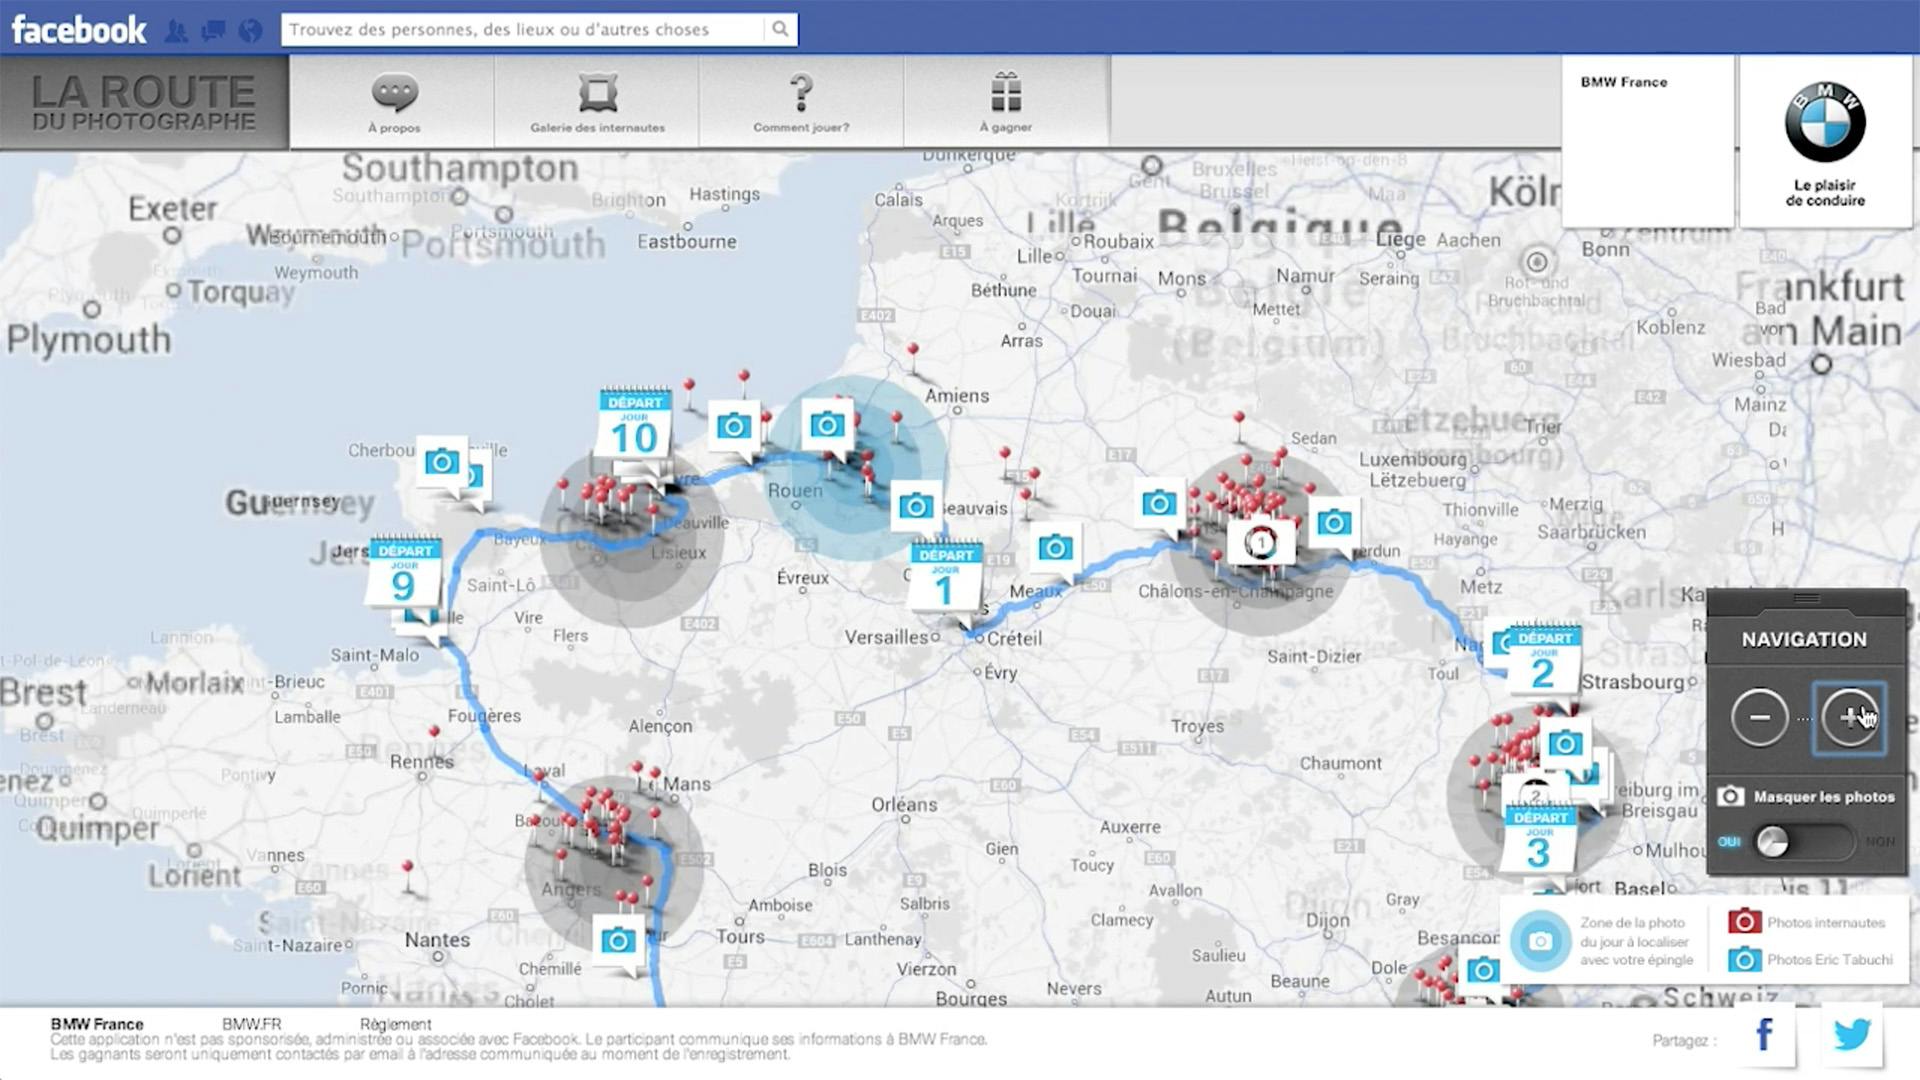The height and width of the screenshot is (1080, 1920).
Task: Open blue camera photo right of Jour 10
Action: [733, 427]
